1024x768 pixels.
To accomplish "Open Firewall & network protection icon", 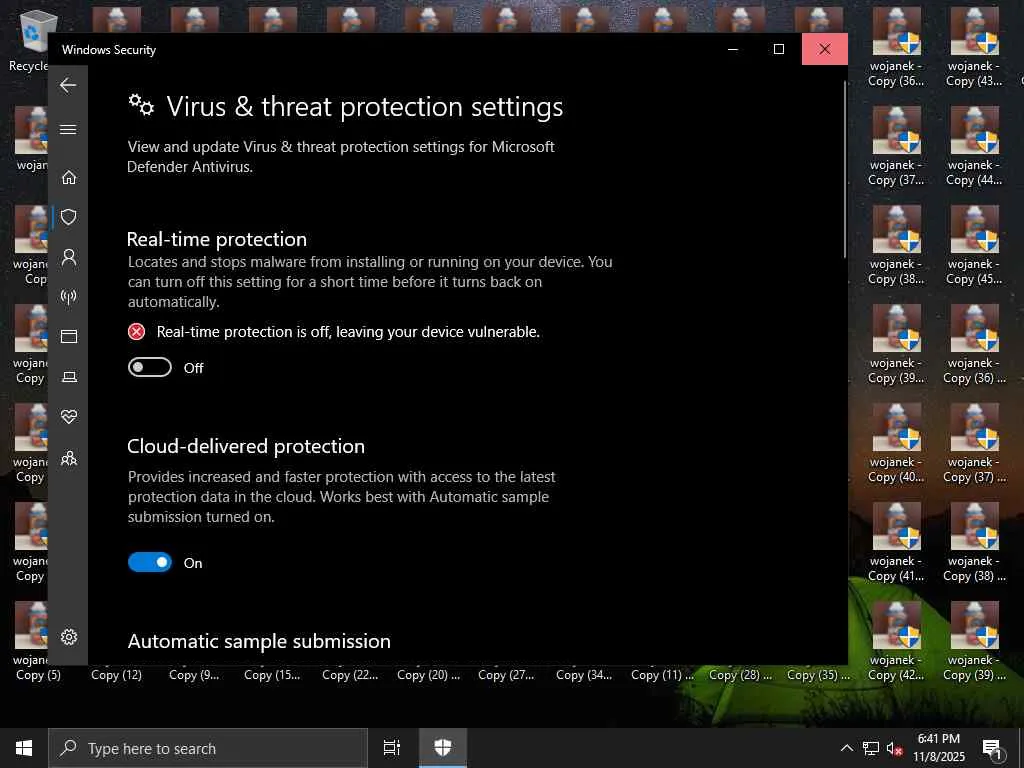I will tap(69, 296).
